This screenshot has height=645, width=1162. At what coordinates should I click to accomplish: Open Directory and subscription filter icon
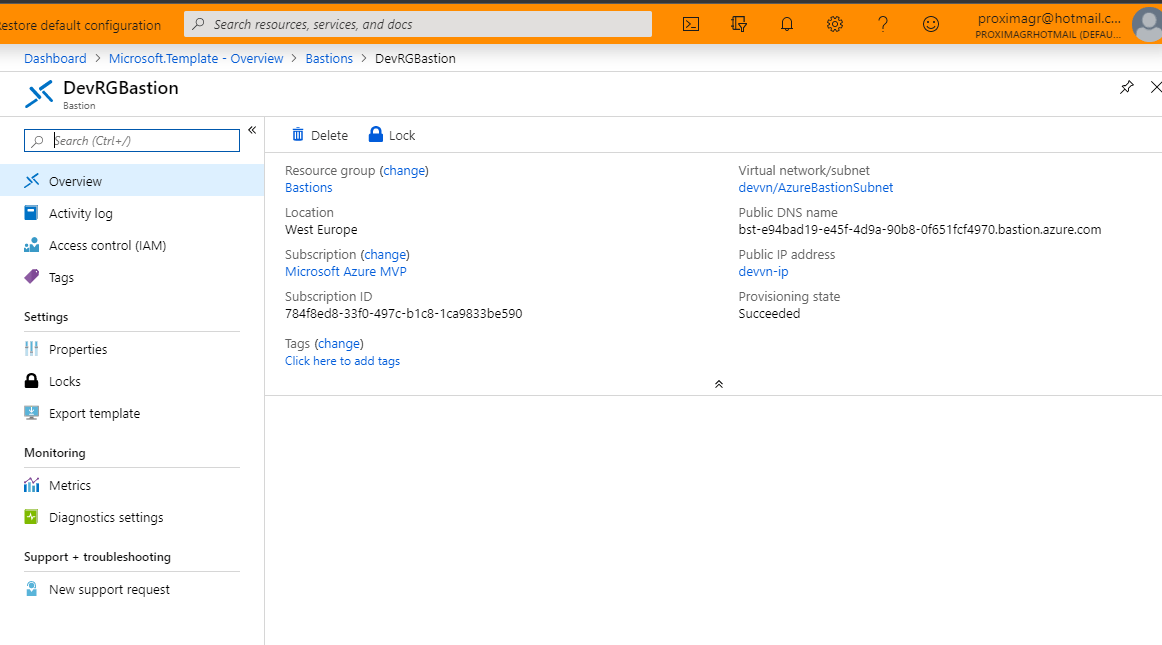coord(739,24)
